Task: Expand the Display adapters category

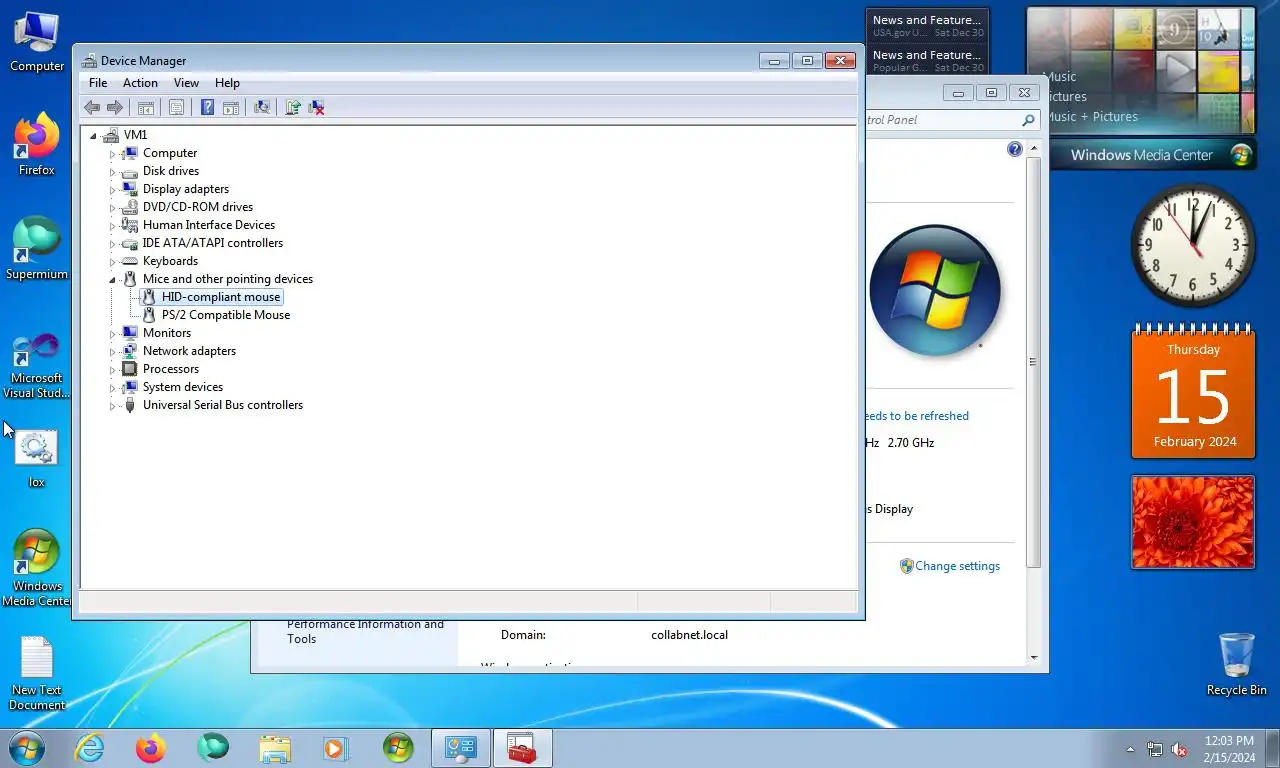Action: click(x=113, y=190)
